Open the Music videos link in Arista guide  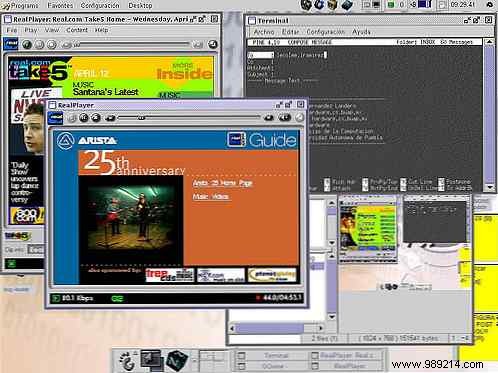pos(211,197)
